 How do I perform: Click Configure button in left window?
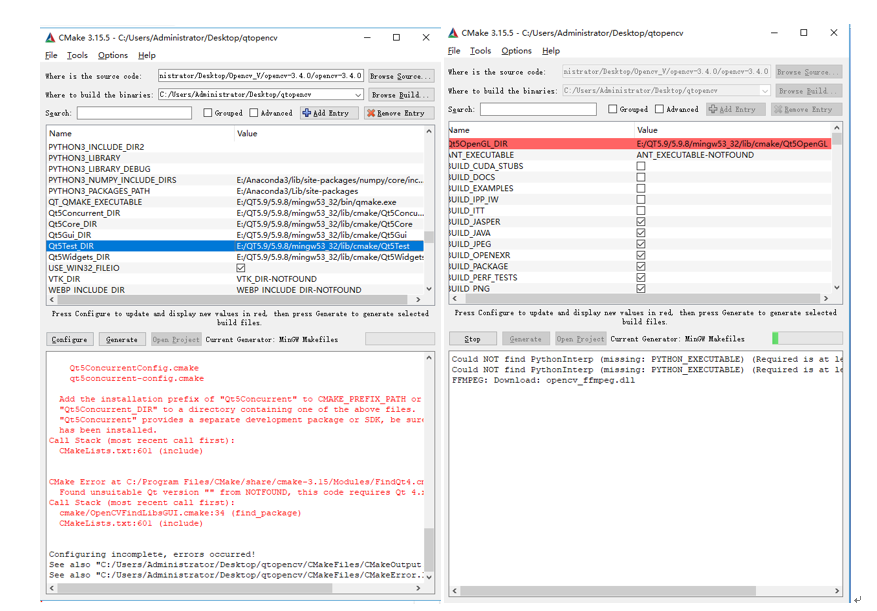(x=69, y=340)
